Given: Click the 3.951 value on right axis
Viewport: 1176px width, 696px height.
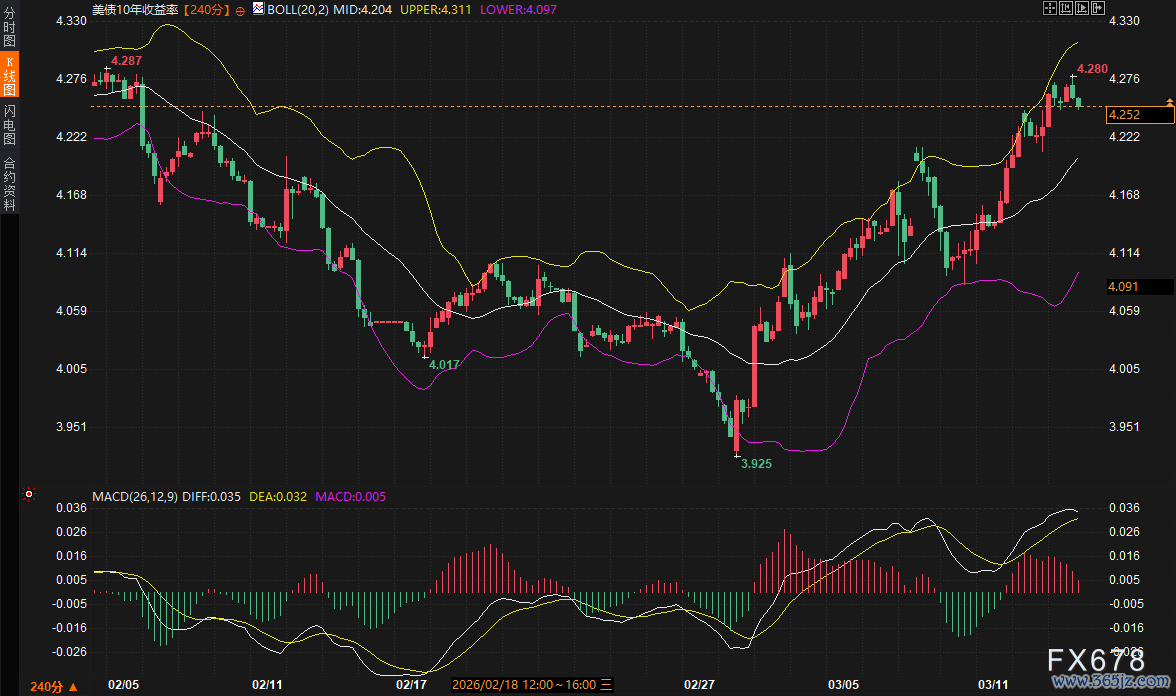Looking at the screenshot, I should 1124,427.
